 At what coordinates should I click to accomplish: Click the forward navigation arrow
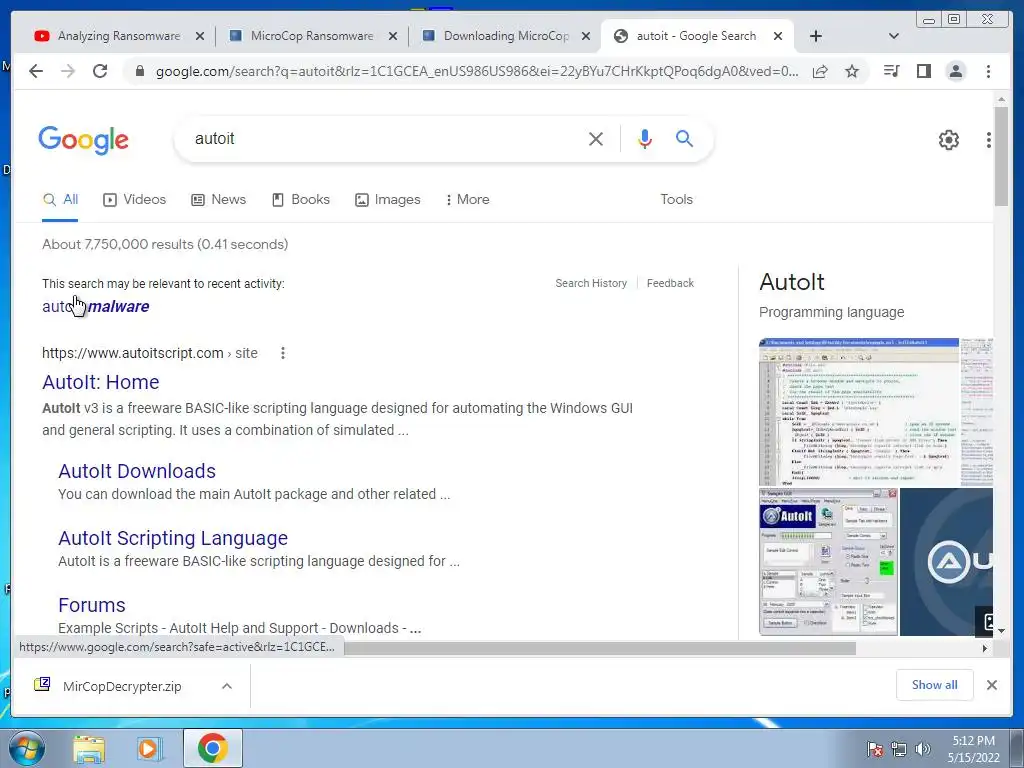pos(68,71)
